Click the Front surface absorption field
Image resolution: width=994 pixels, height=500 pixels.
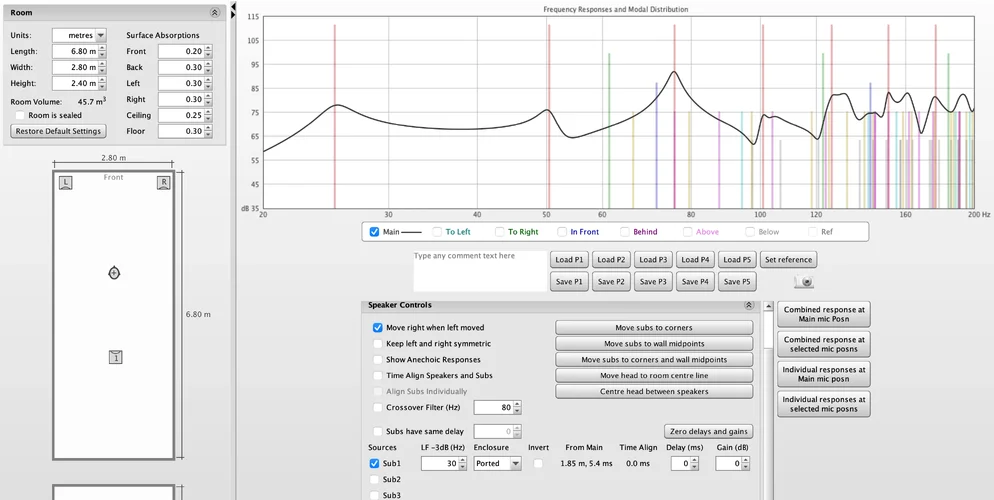click(x=181, y=51)
